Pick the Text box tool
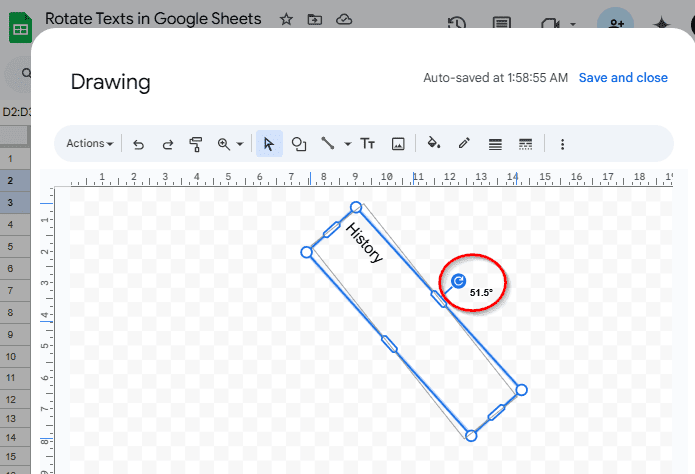The height and width of the screenshot is (474, 695). pos(368,144)
